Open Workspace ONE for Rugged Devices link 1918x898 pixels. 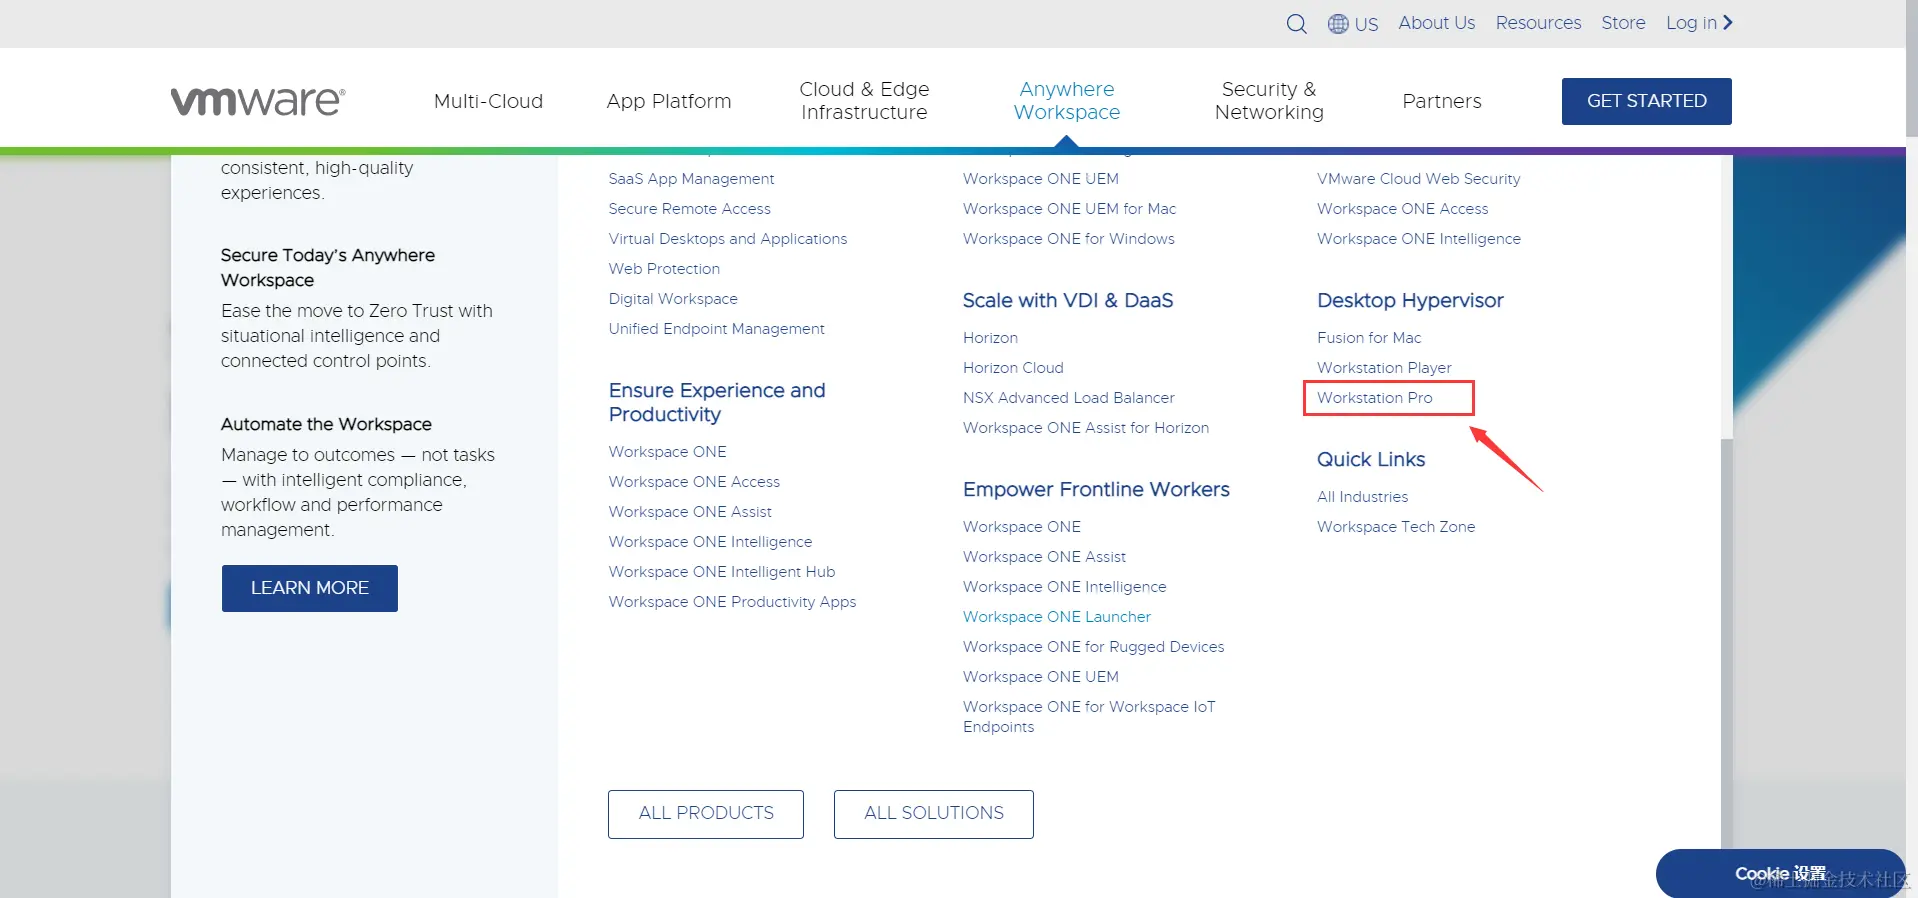coord(1093,647)
